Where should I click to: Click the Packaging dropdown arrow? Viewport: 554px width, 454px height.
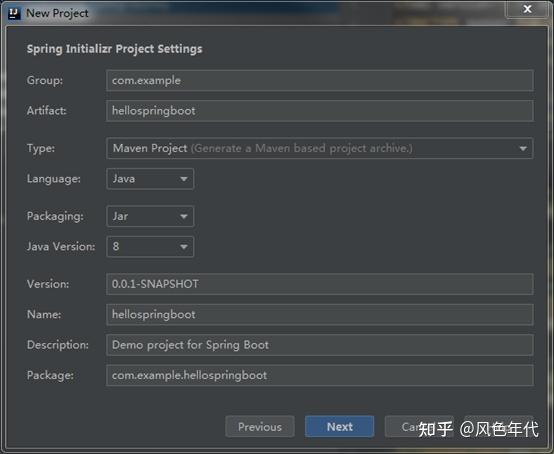coord(183,217)
